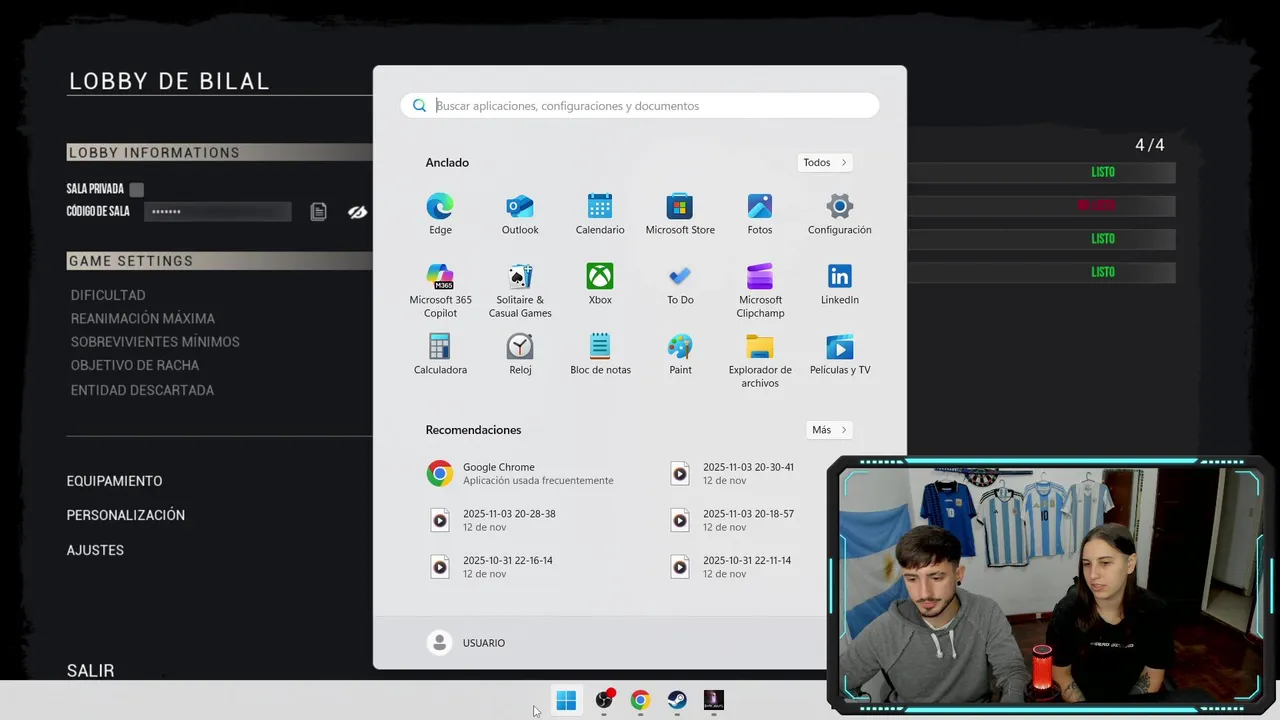Expand more recommendations with Más

[829, 430]
